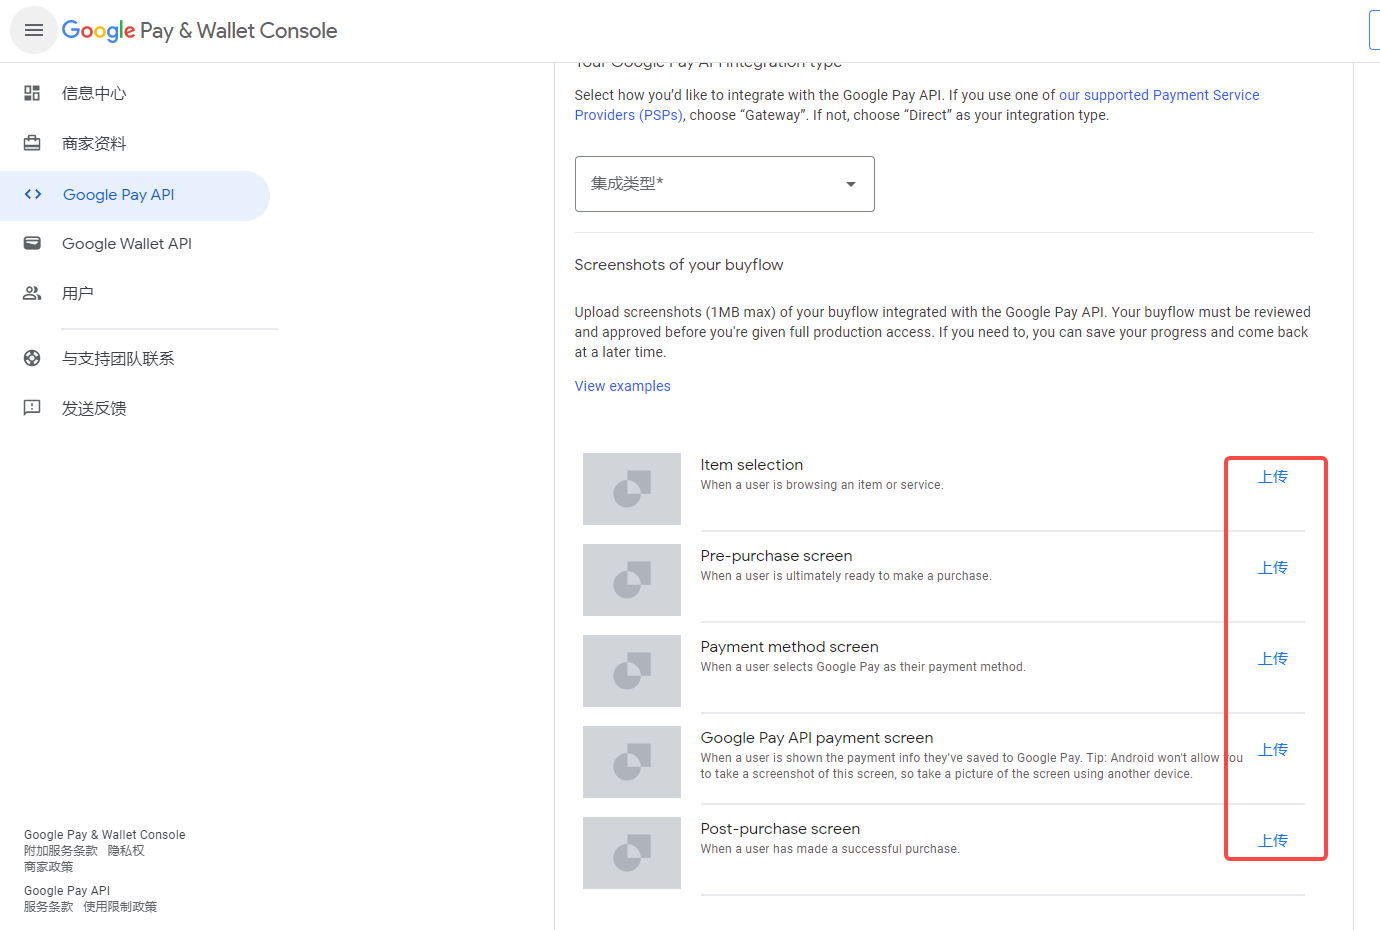Click the 'Post-purchase screen' row title
1380x930 pixels.
click(x=781, y=829)
